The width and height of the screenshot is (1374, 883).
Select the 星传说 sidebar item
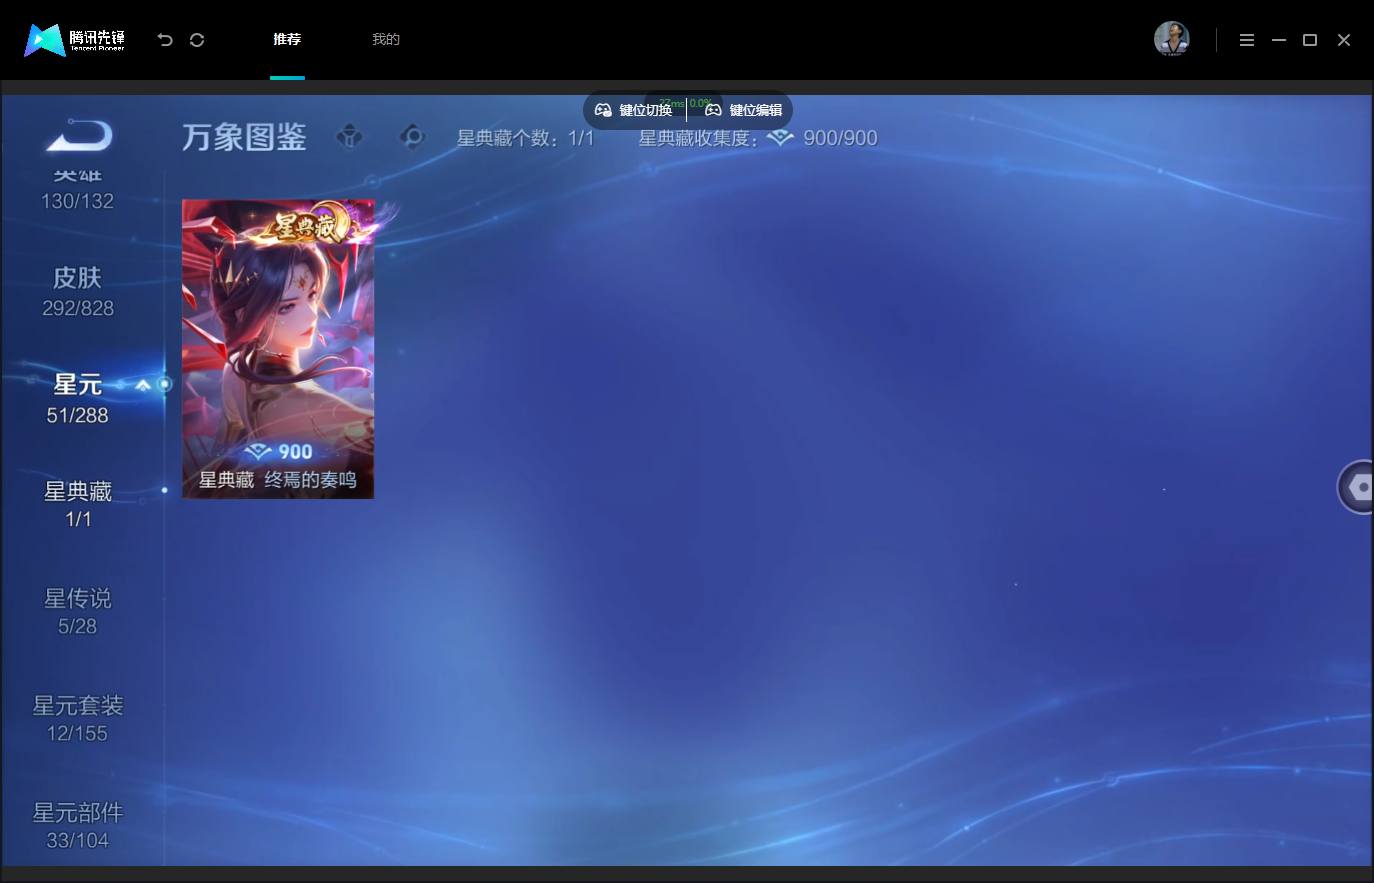[x=78, y=611]
